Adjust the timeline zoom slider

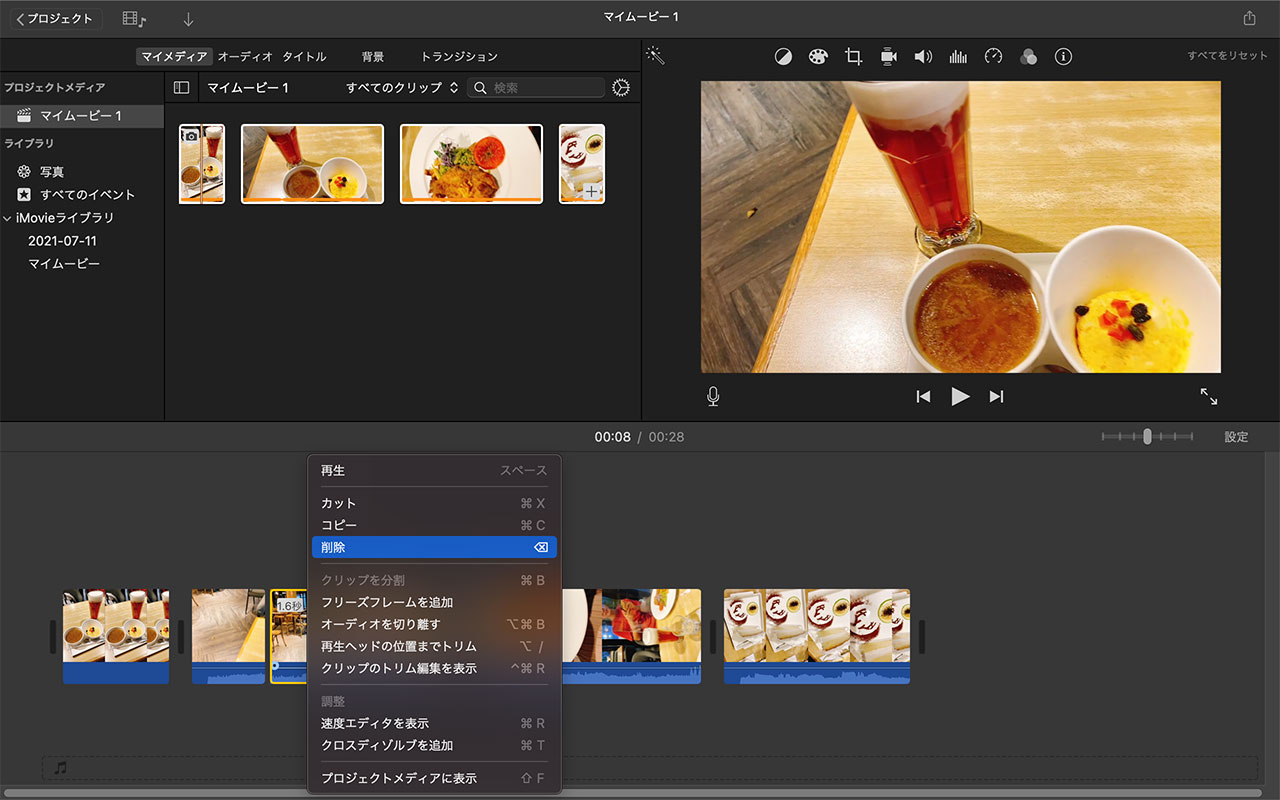coord(1147,437)
